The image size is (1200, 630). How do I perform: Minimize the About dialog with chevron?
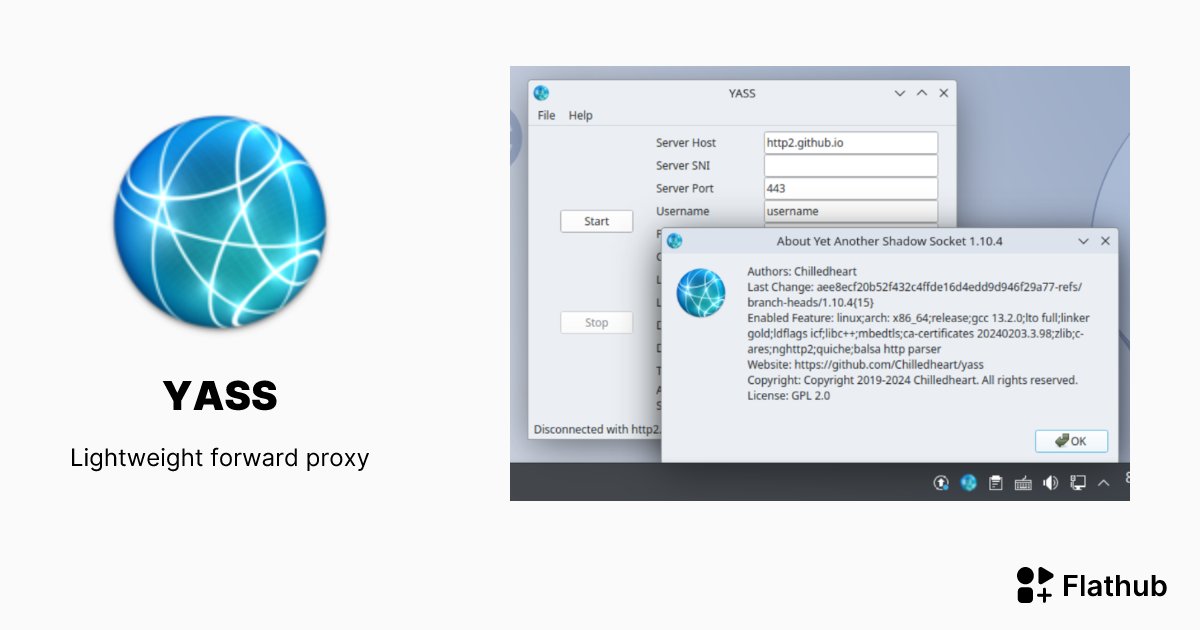(1084, 241)
